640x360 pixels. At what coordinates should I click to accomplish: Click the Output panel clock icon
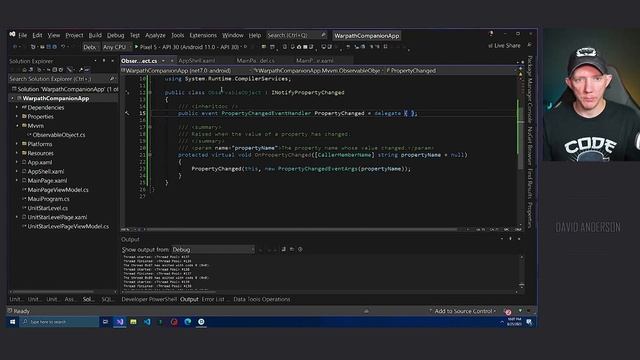coord(300,249)
